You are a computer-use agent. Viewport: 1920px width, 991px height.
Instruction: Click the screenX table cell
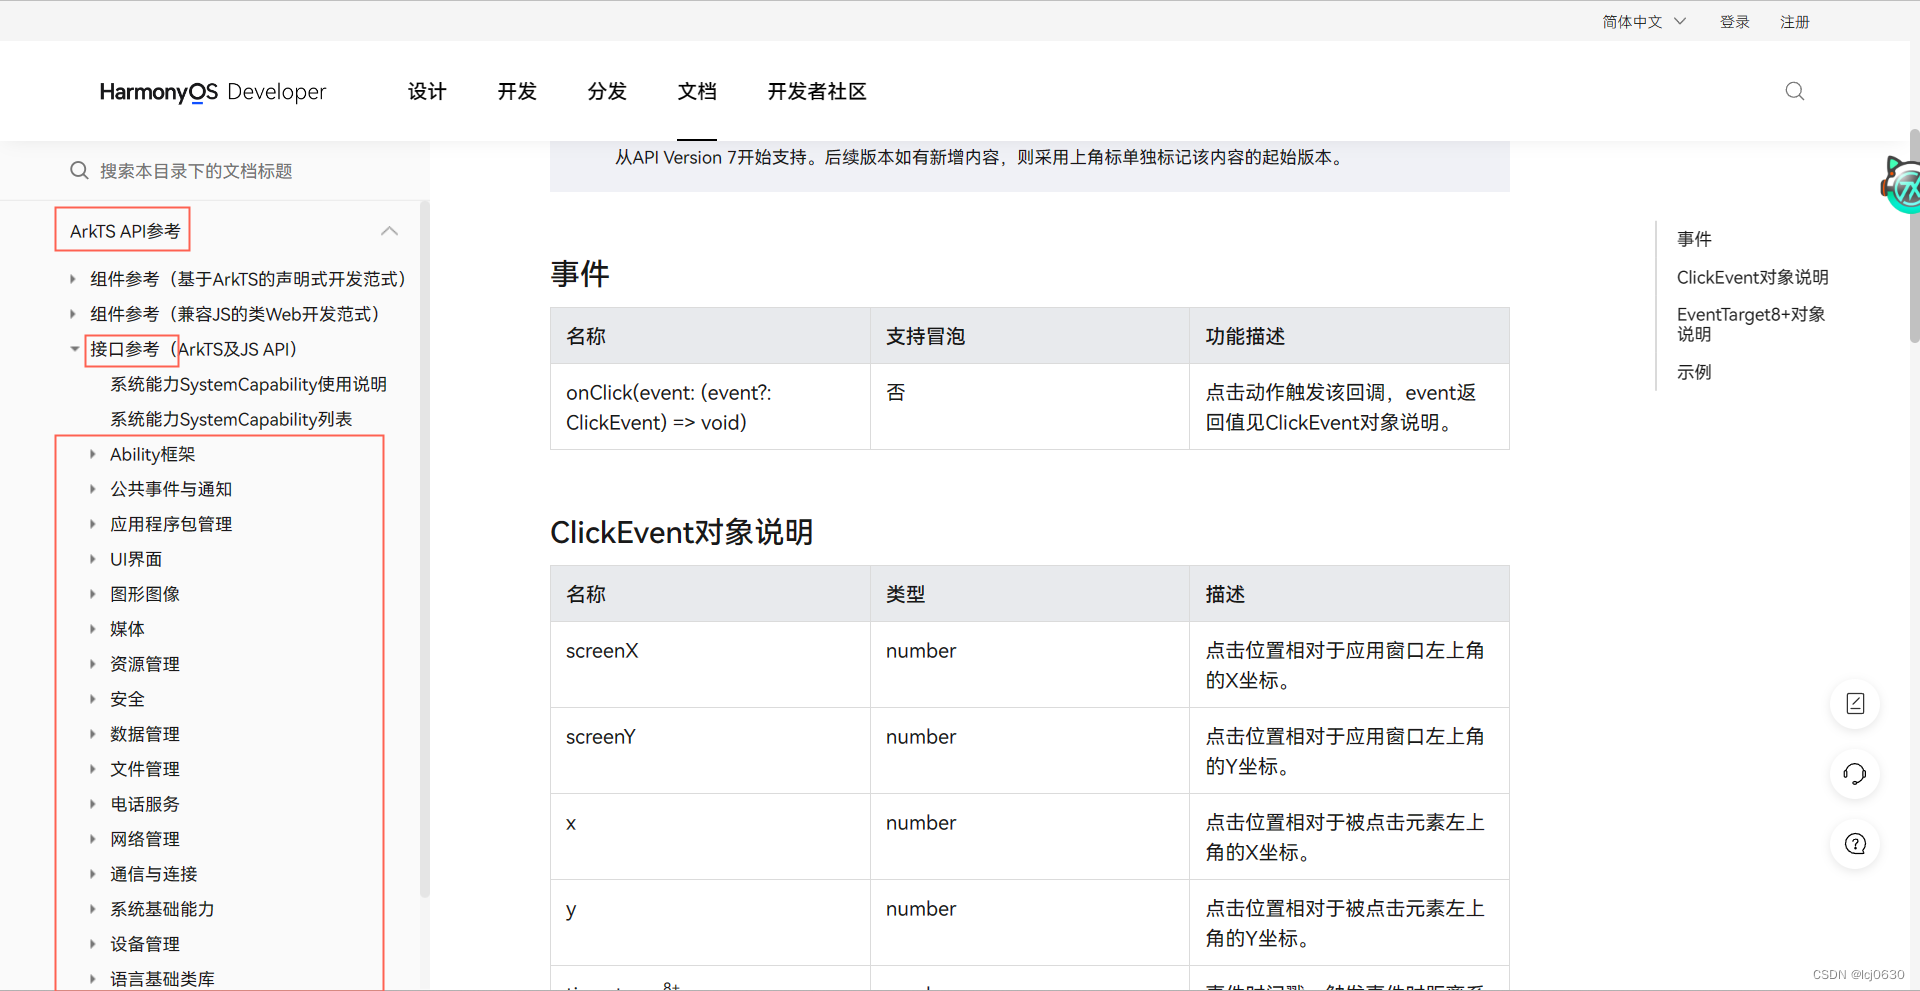(x=710, y=665)
